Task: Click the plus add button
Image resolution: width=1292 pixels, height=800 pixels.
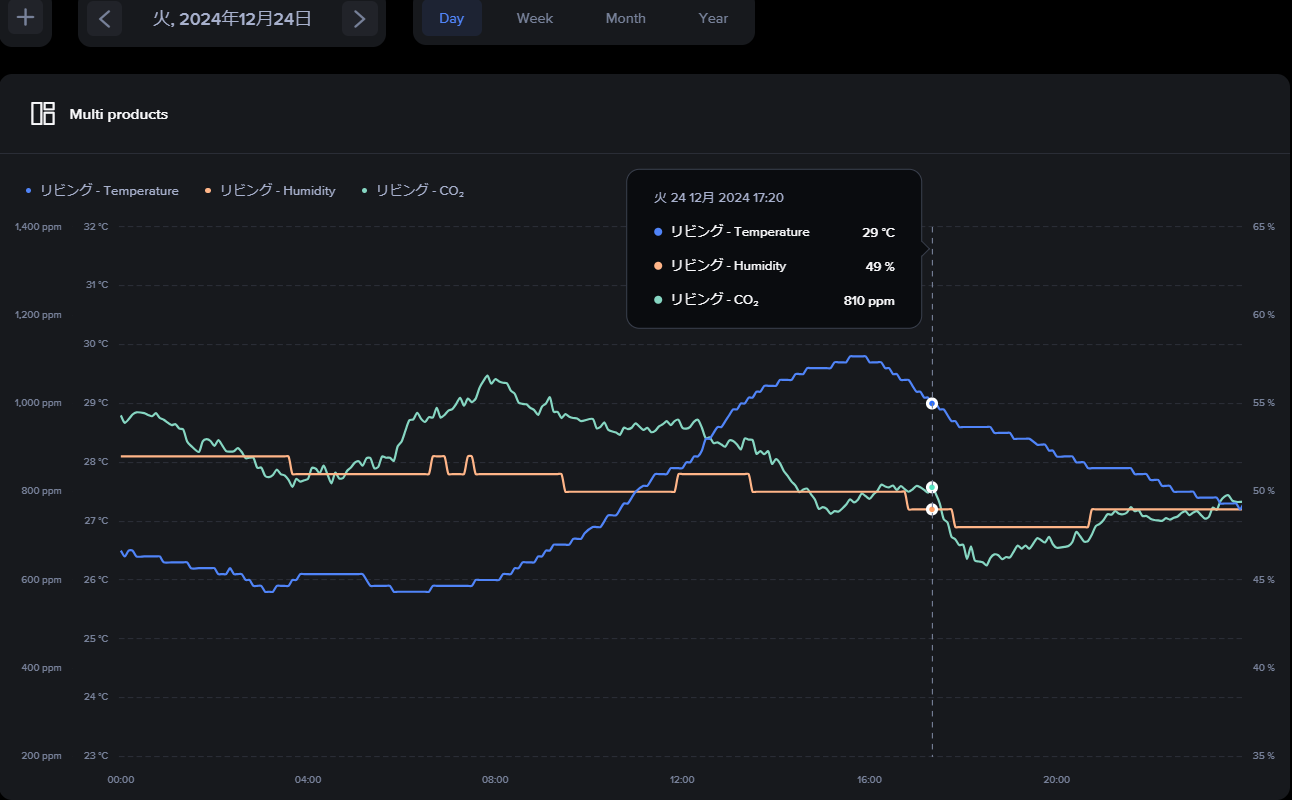Action: coord(26,17)
